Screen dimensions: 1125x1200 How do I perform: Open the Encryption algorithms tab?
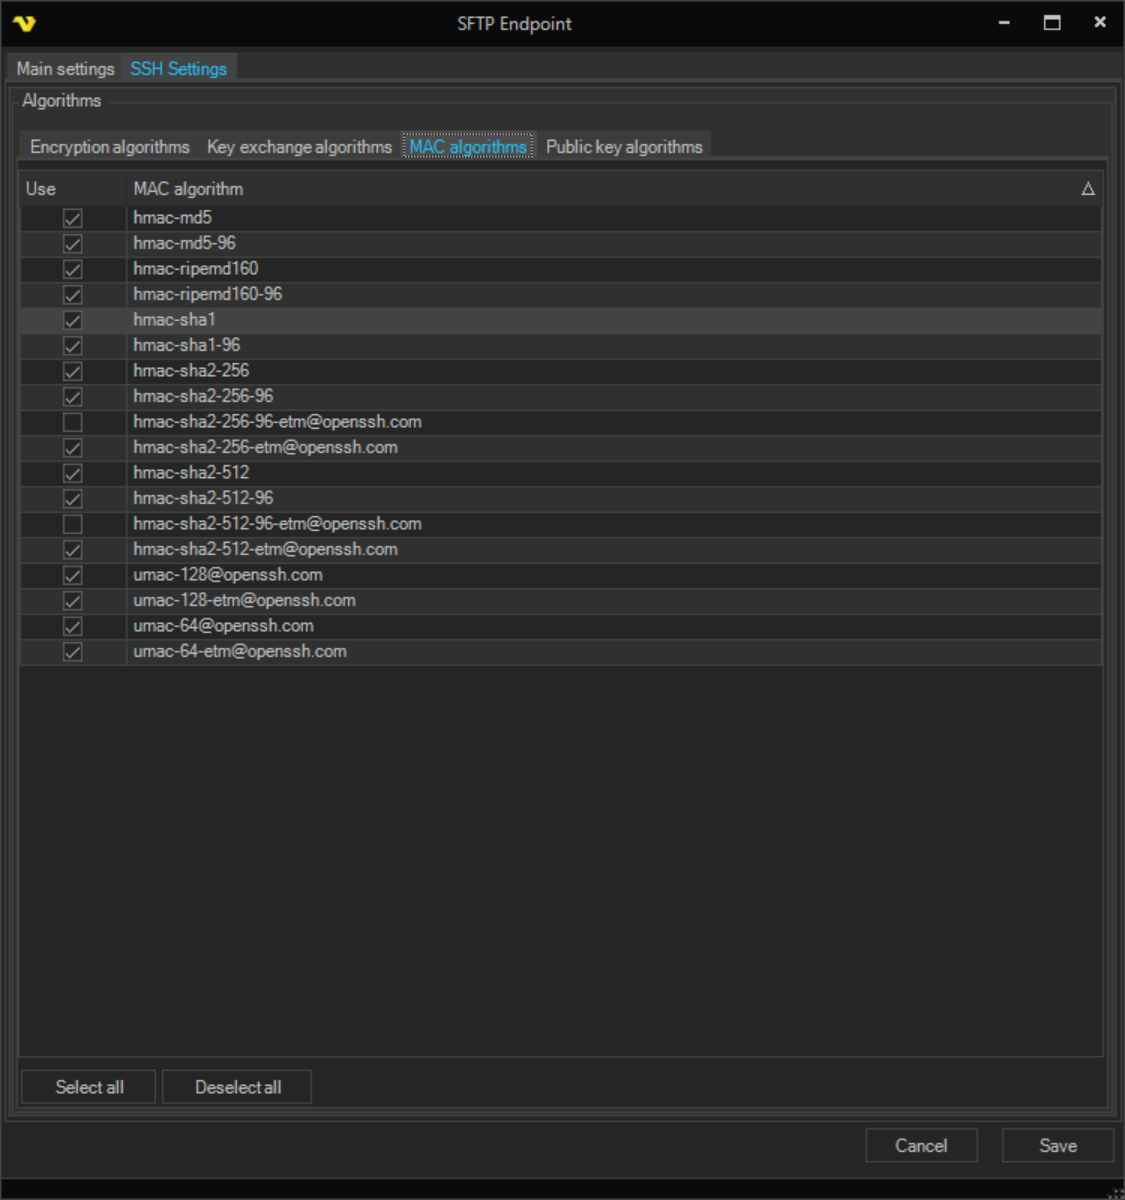coord(109,147)
